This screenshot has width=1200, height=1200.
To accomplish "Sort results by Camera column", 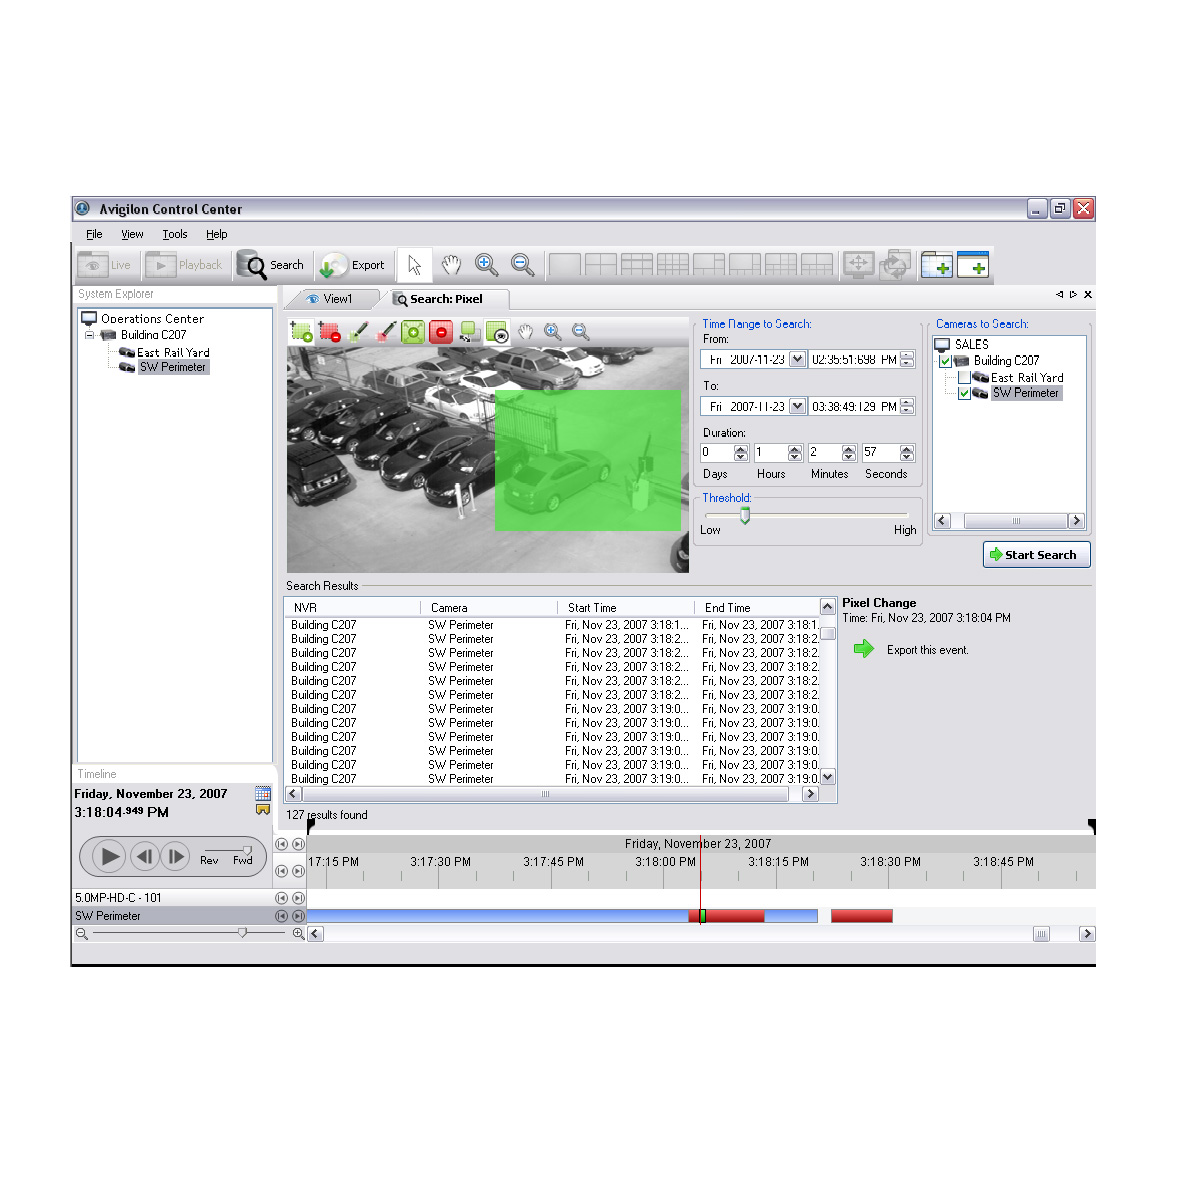I will point(488,608).
